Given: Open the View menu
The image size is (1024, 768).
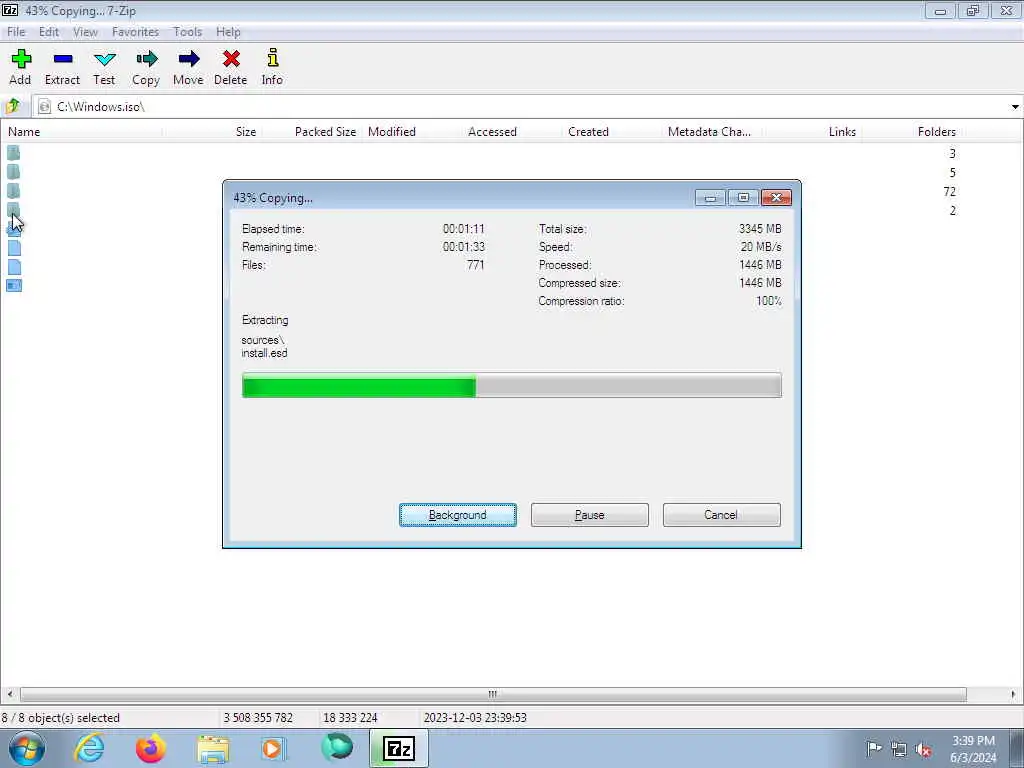Looking at the screenshot, I should [85, 31].
